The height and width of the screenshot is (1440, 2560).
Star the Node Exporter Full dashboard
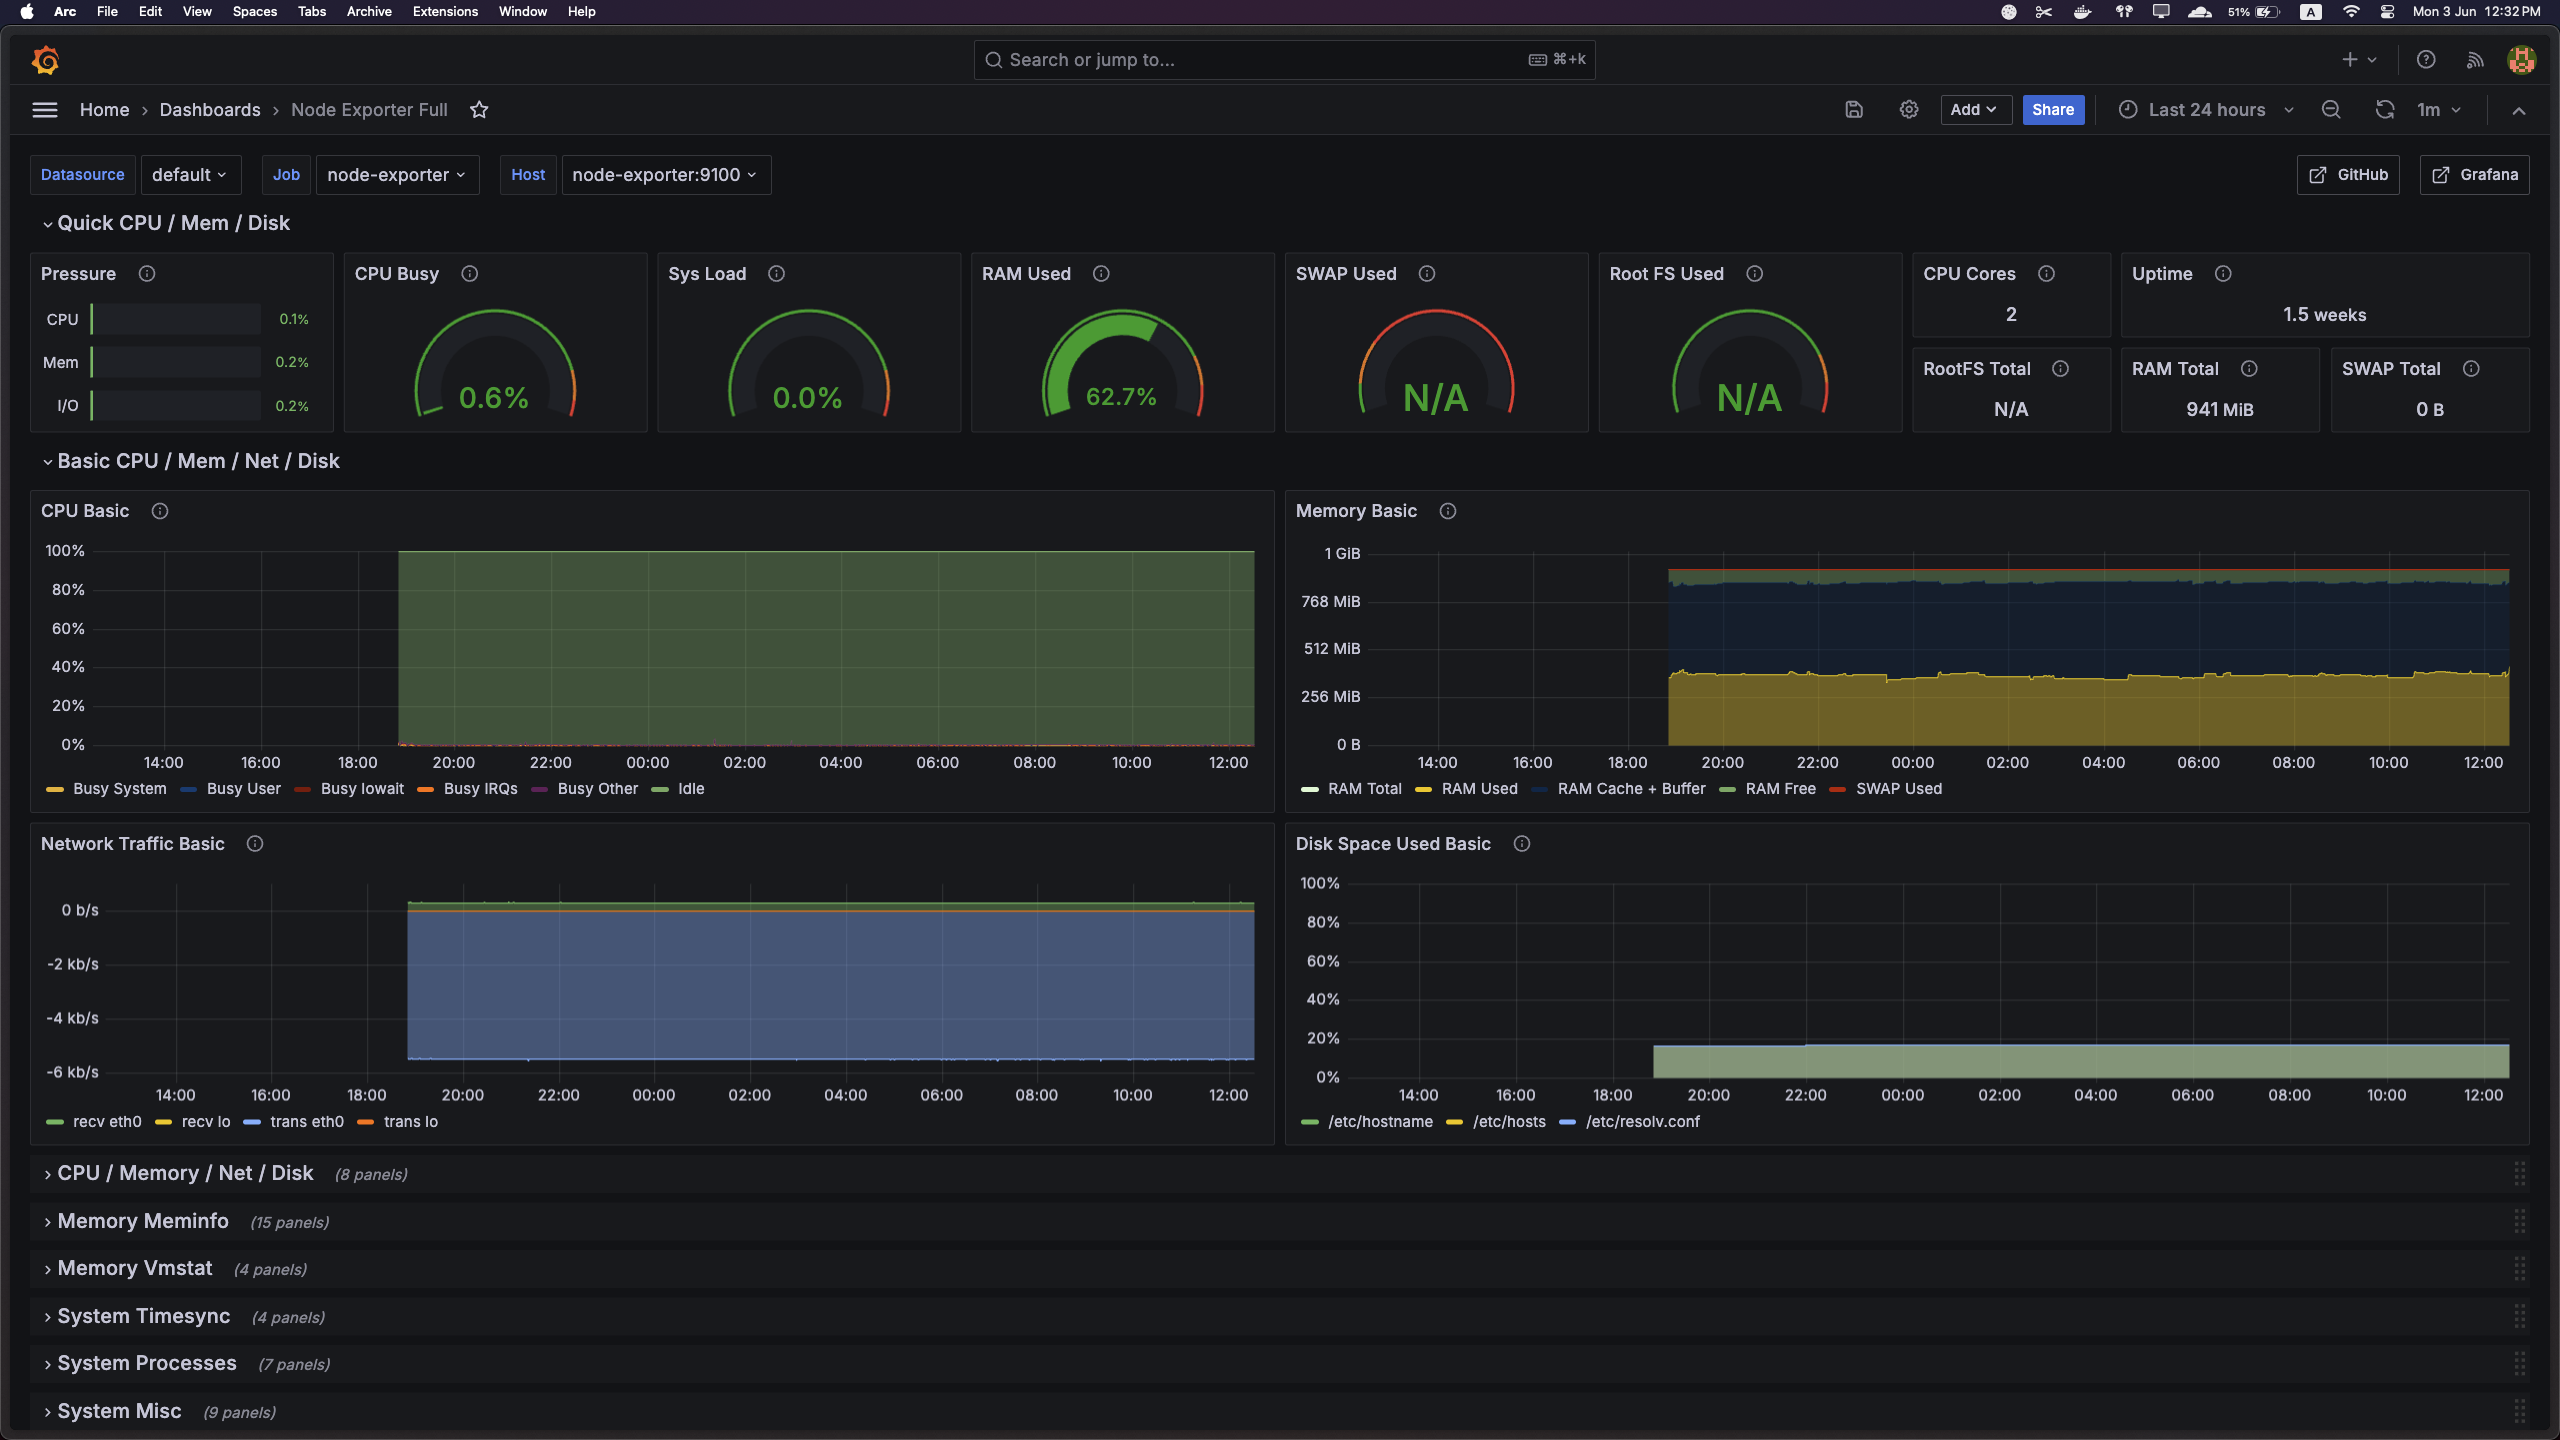click(x=480, y=110)
